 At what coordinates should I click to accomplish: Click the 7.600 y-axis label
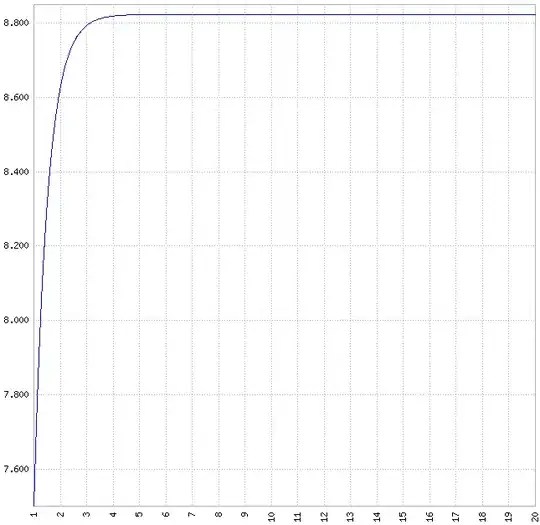[x=16, y=469]
